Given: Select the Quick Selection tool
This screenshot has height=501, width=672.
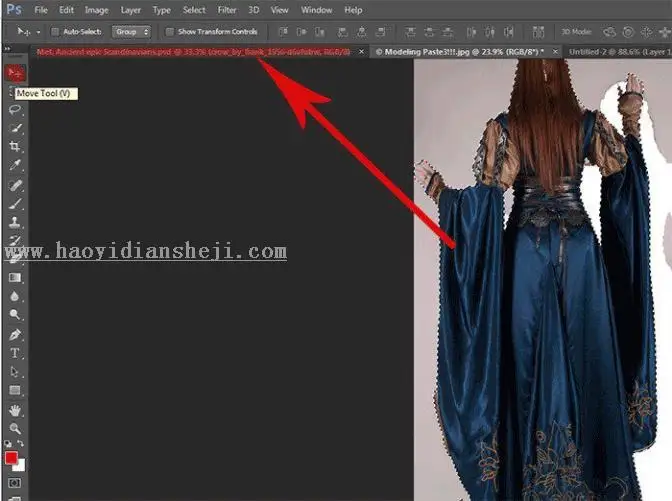Looking at the screenshot, I should pyautogui.click(x=15, y=128).
